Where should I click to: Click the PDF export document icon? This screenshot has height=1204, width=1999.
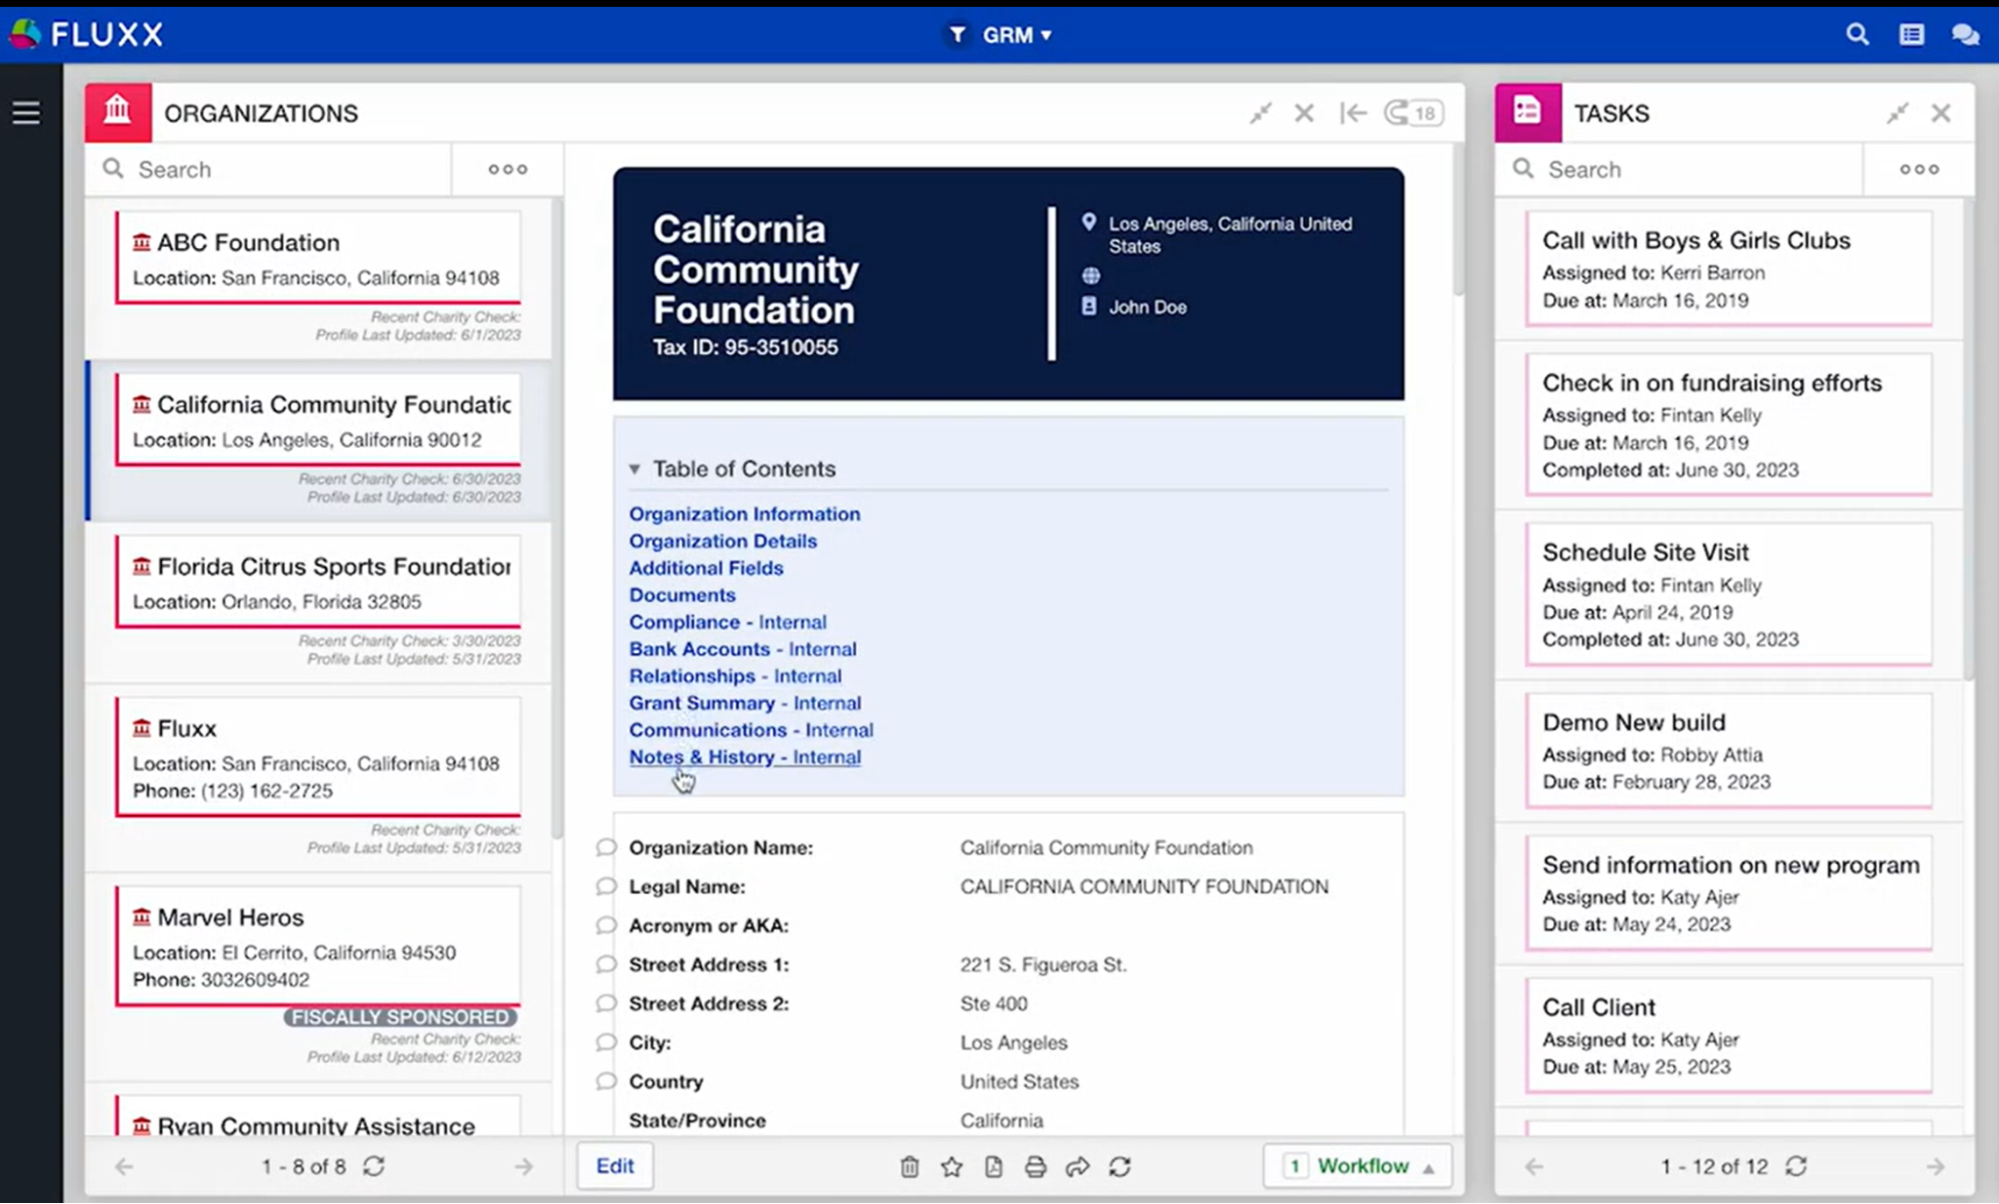pos(993,1167)
